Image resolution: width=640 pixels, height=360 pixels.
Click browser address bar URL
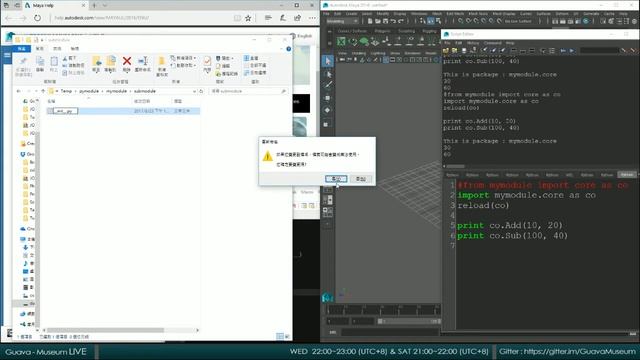(x=102, y=18)
